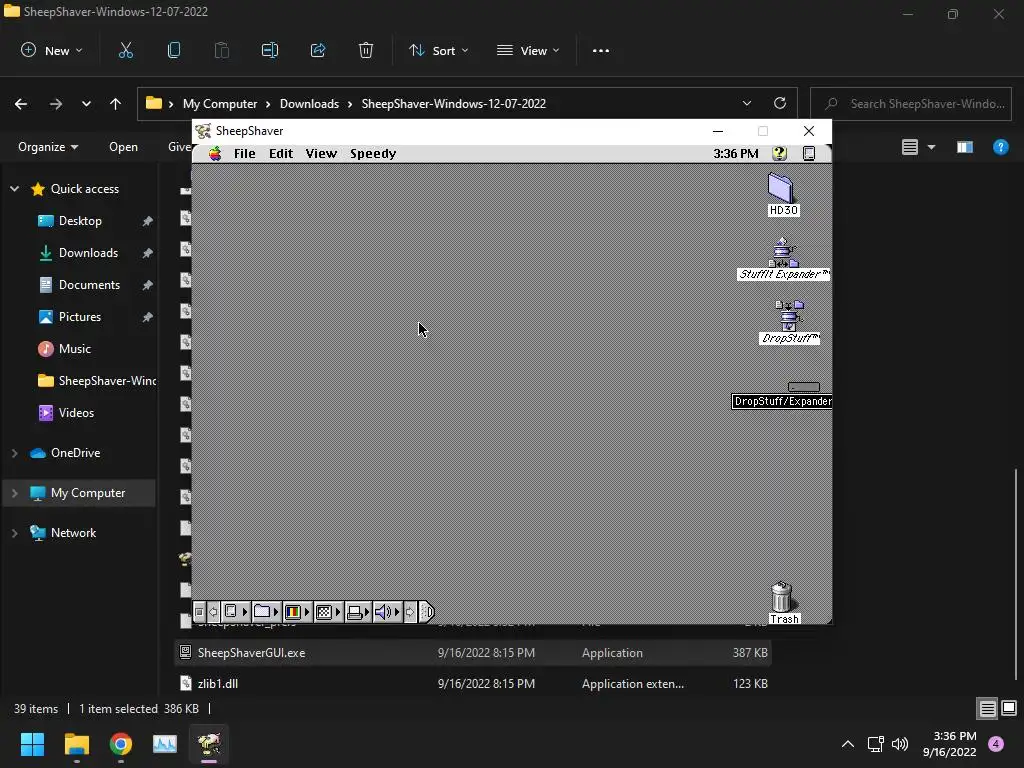Collapse the Quick access tree node
The image size is (1024, 768).
click(x=14, y=189)
